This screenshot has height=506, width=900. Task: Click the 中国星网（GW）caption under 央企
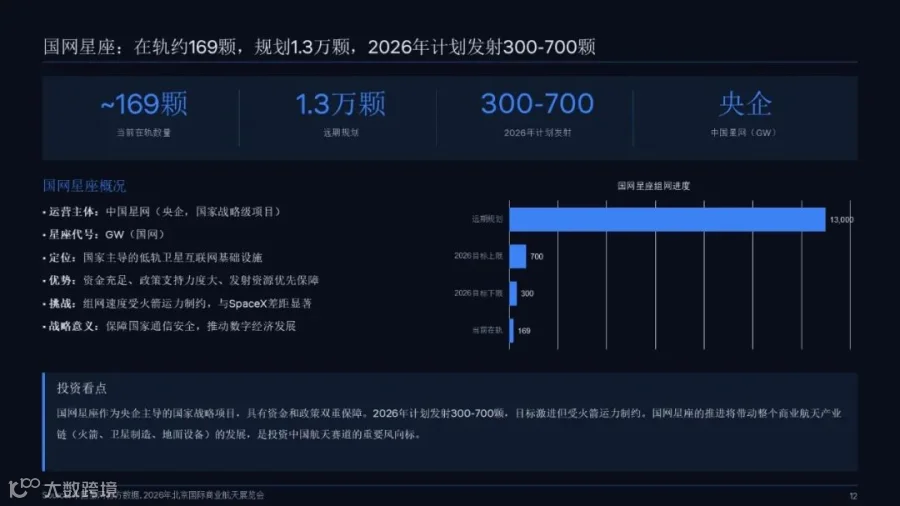(x=744, y=133)
